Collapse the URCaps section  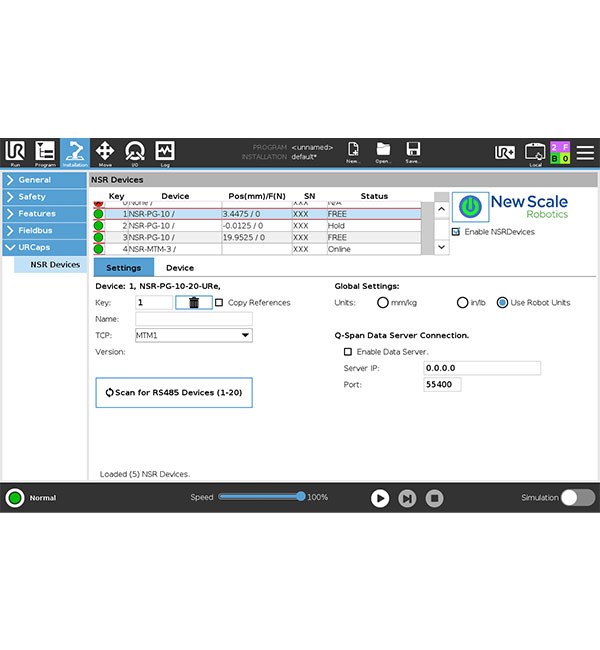(44, 247)
